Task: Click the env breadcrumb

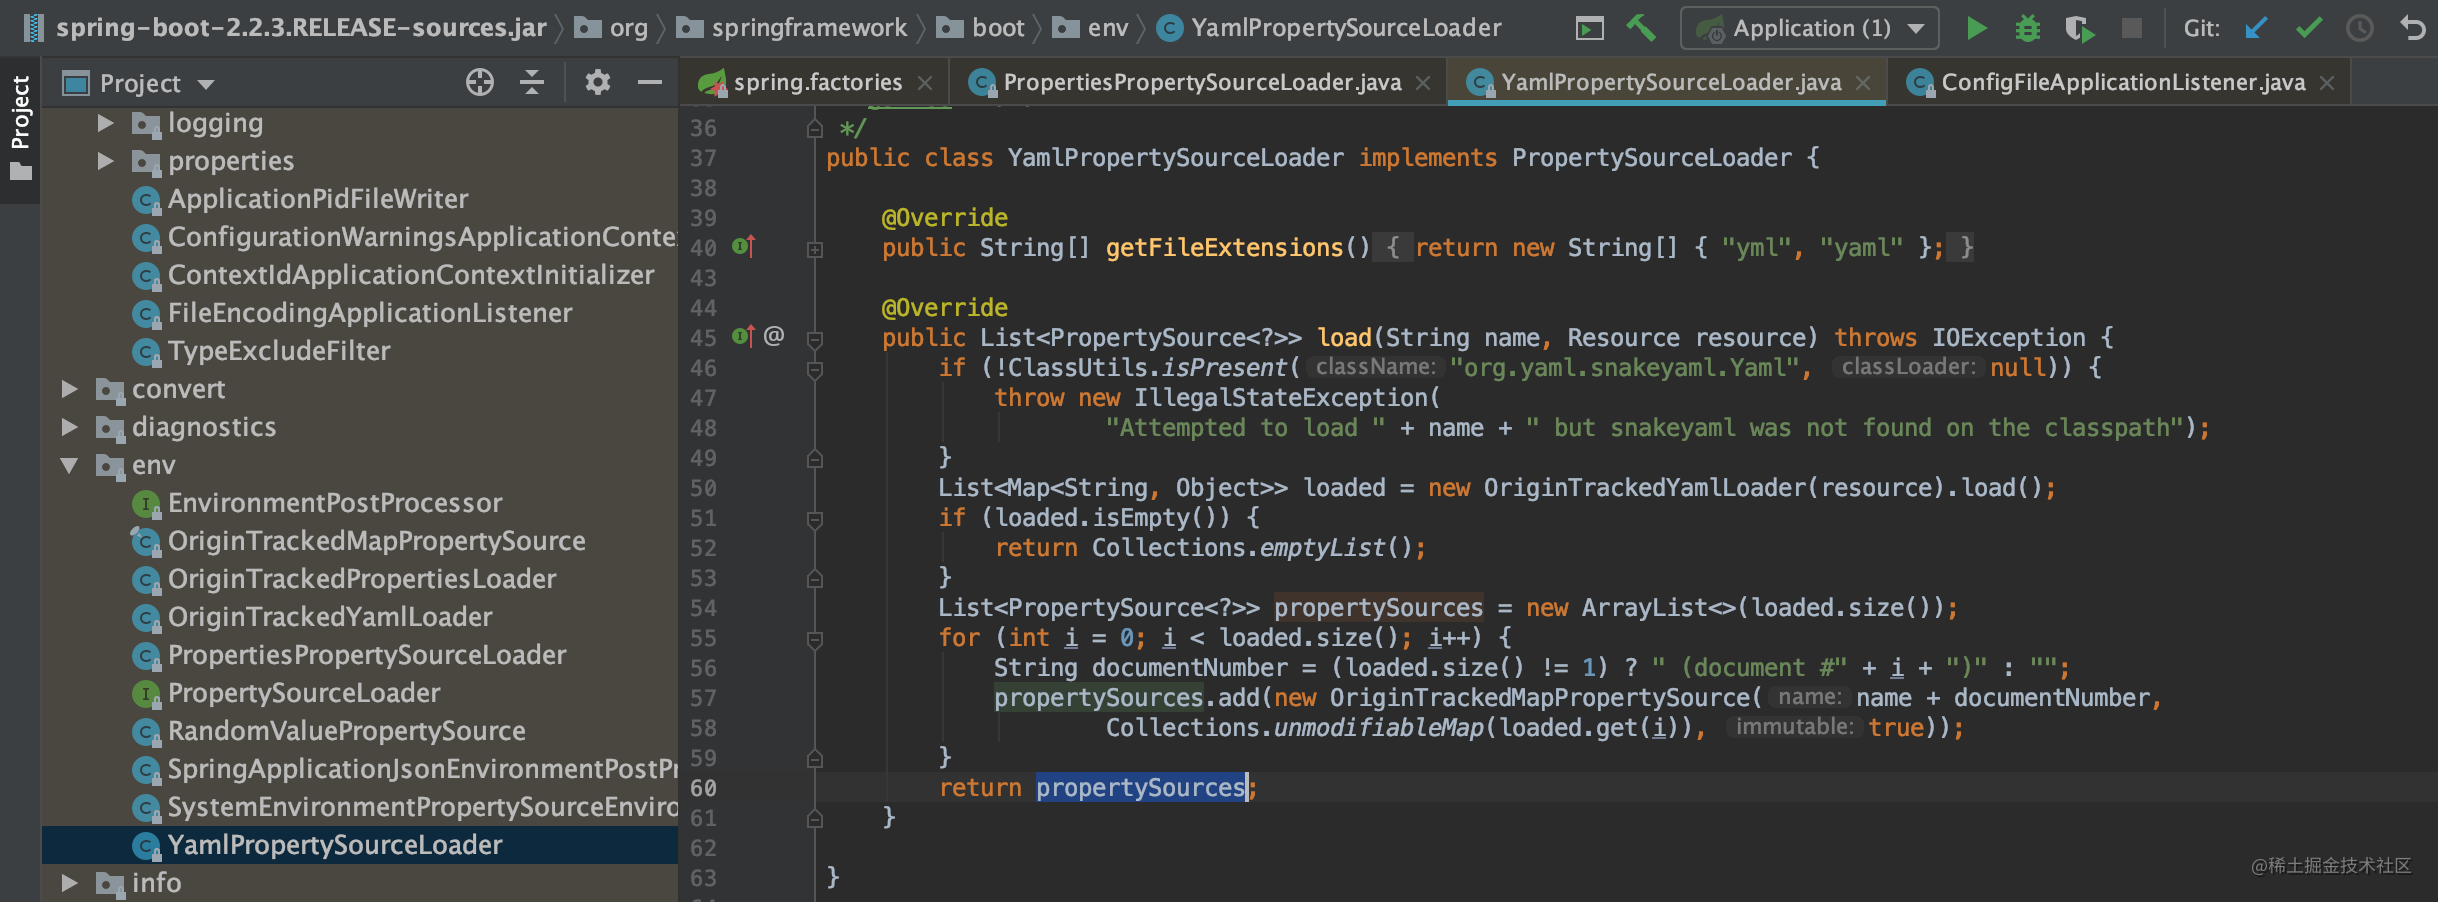Action: coord(1090,28)
